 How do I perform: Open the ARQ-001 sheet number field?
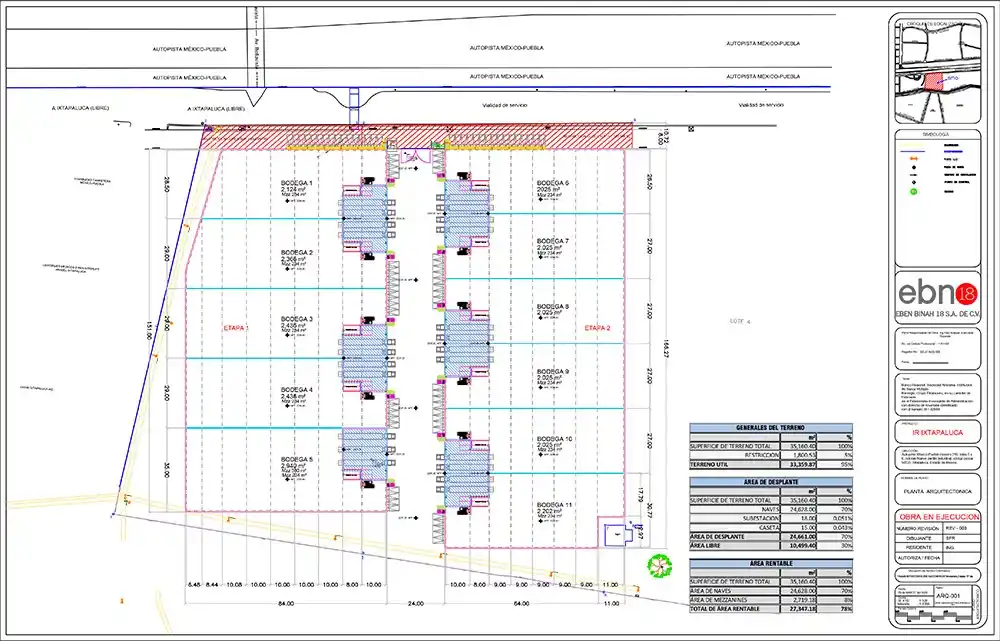[x=950, y=595]
